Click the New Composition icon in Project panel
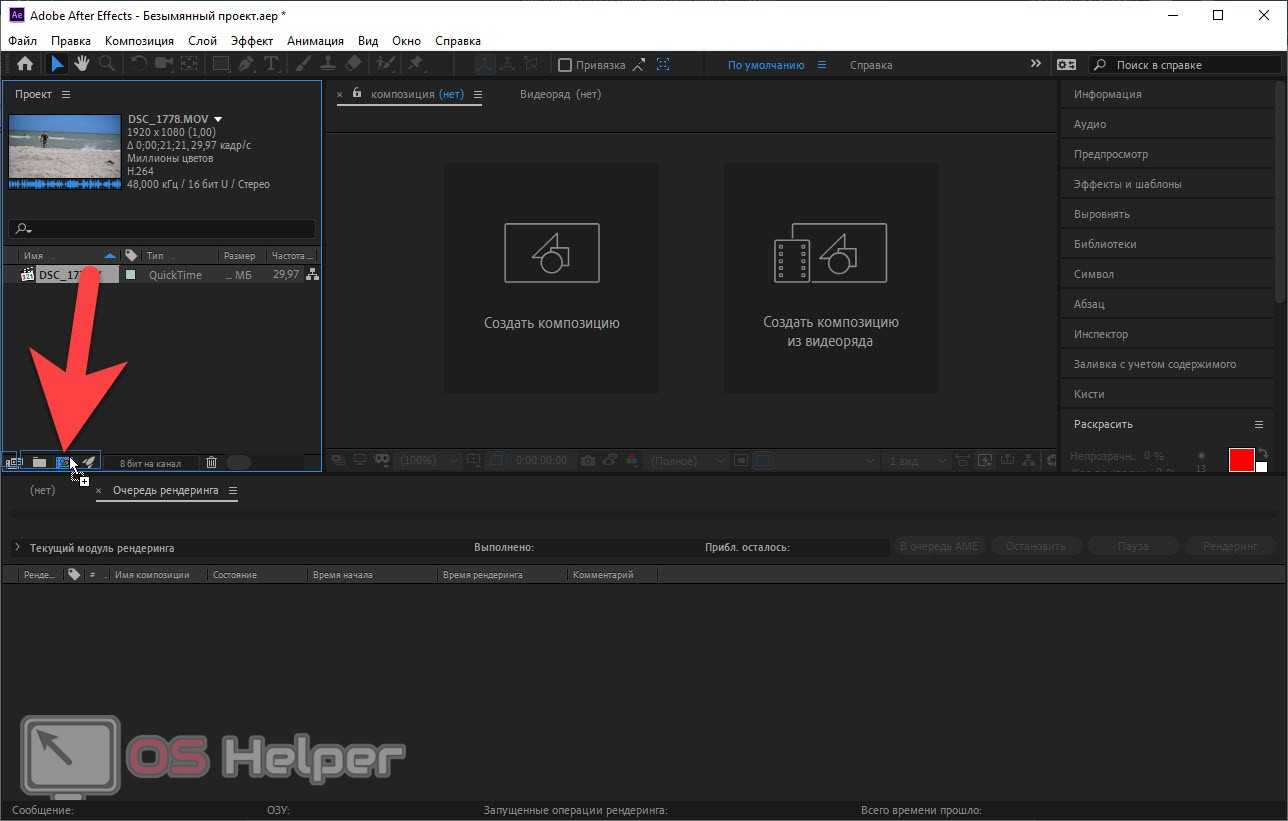The width and height of the screenshot is (1288, 821). click(x=64, y=462)
